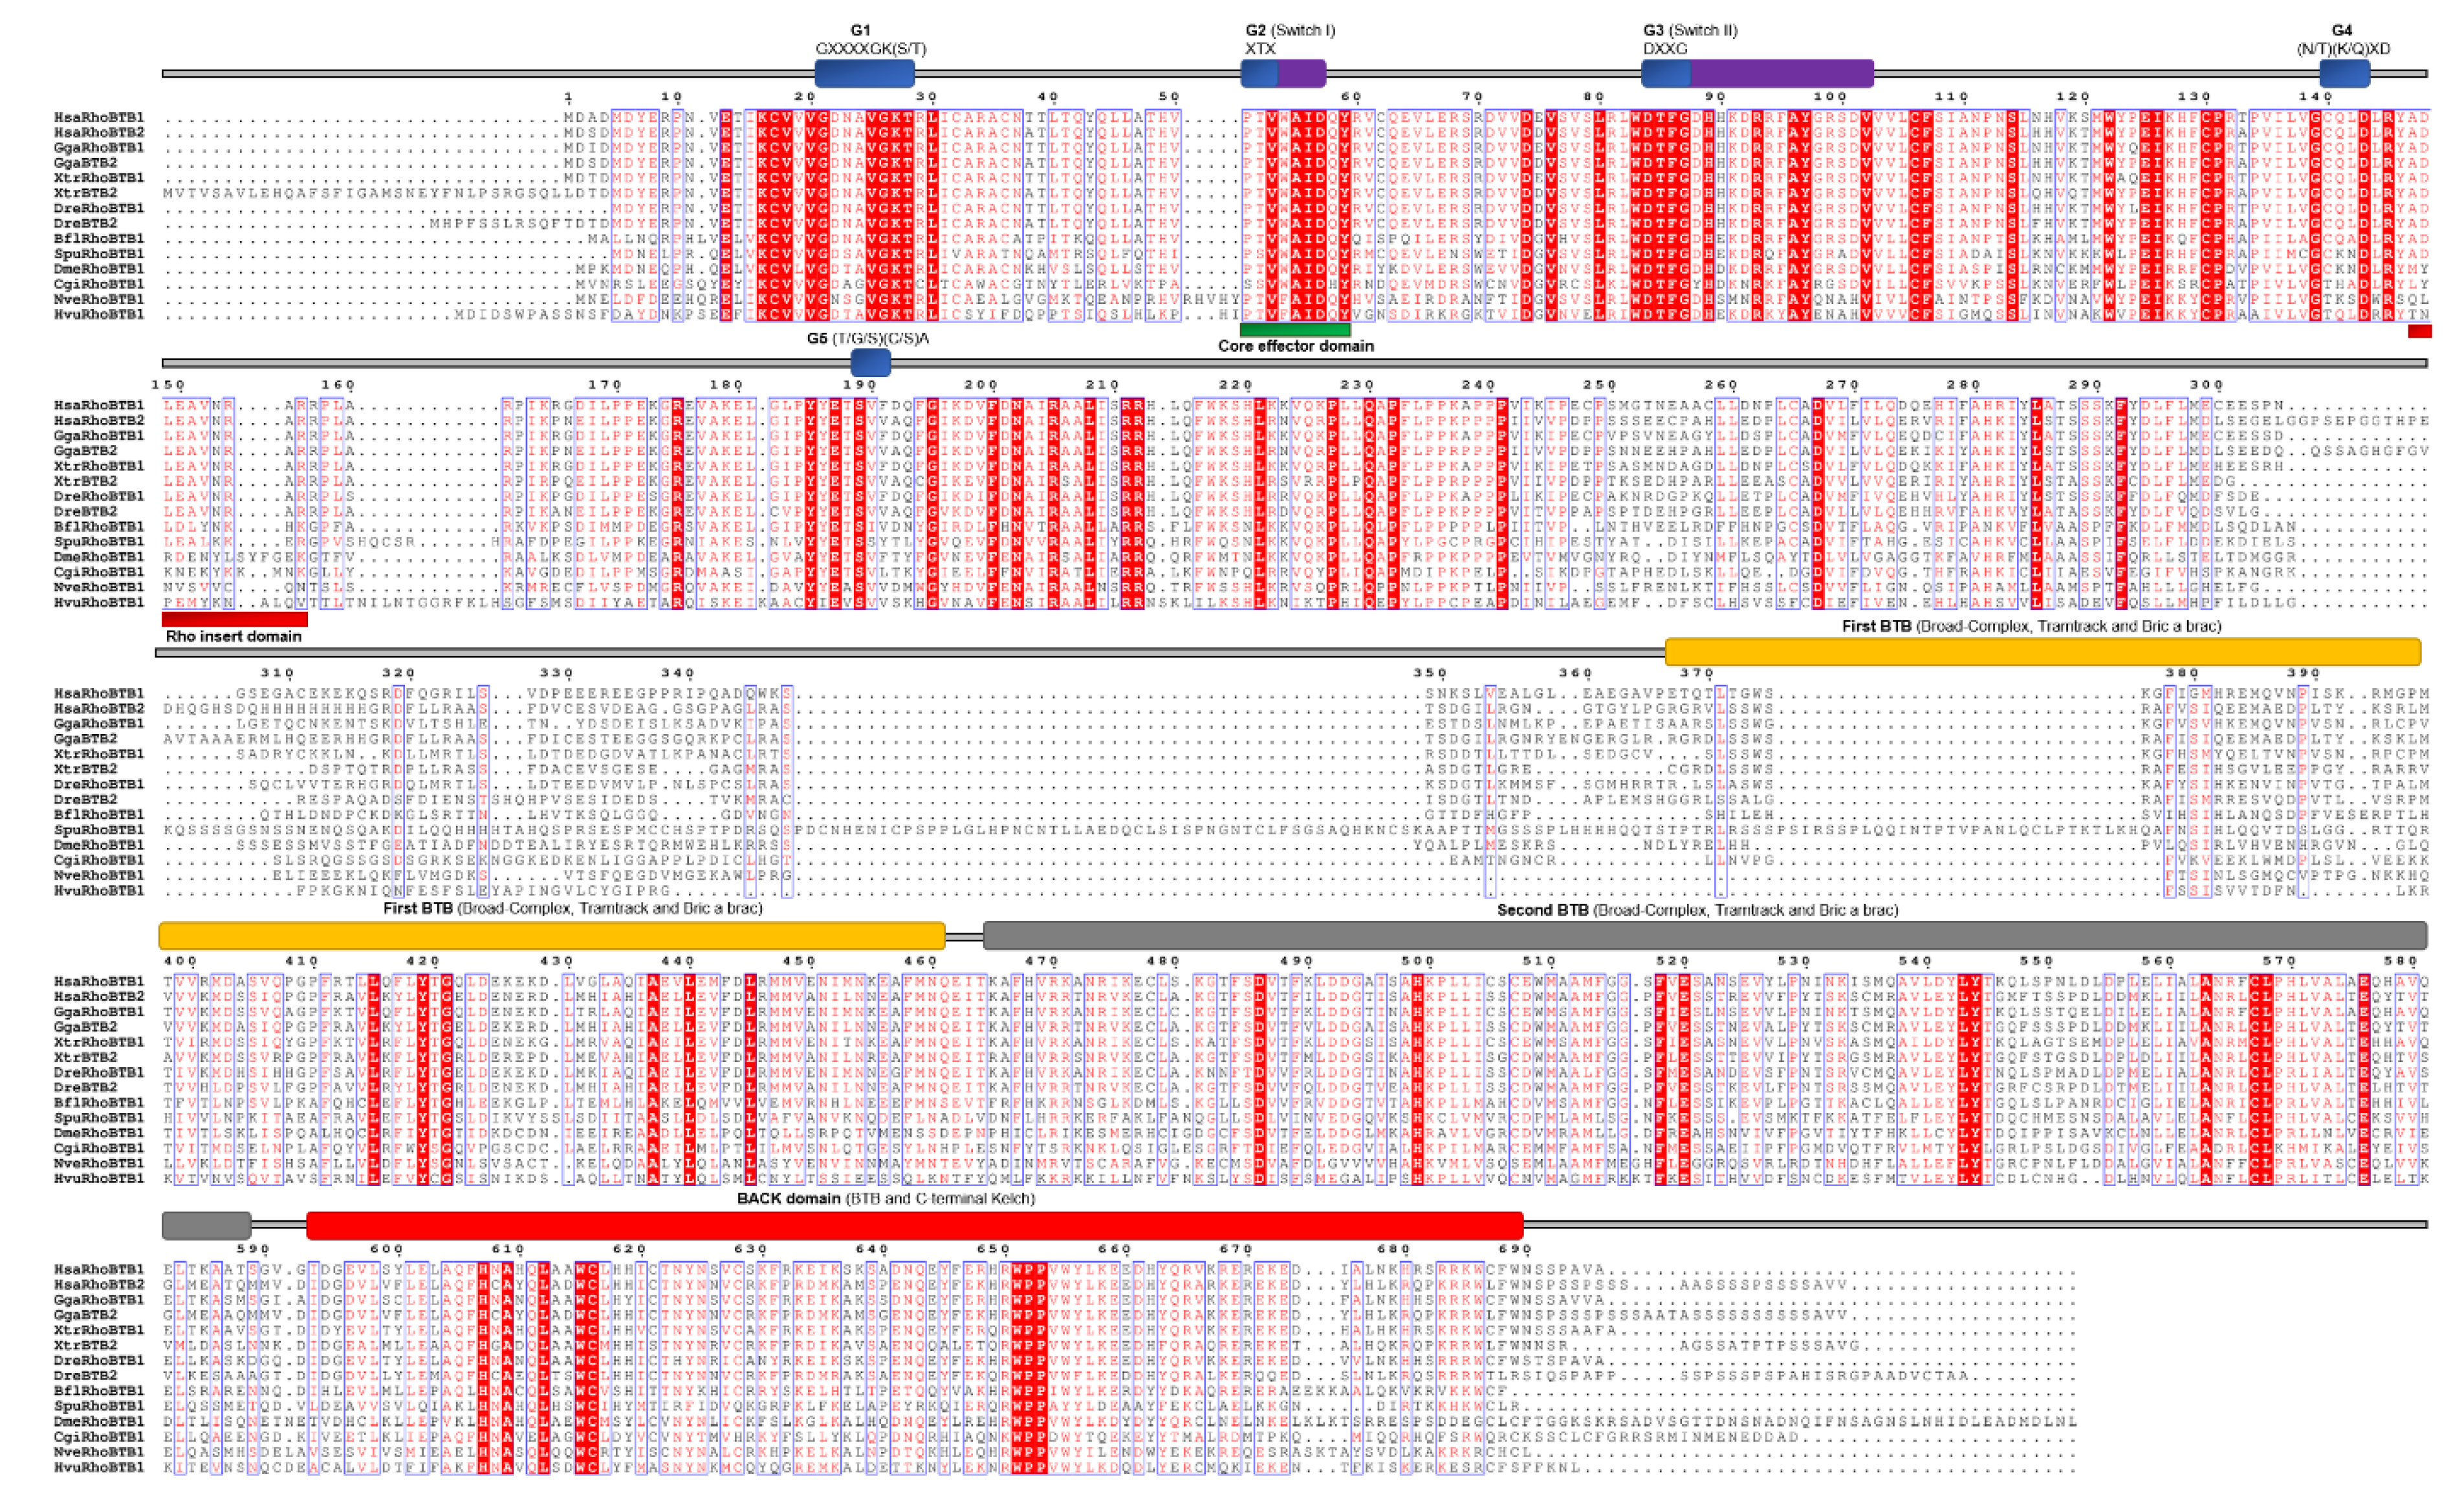Click the 'G5 (T/G/S)(C/S)A' motif label
This screenshot has width=2464, height=1505.
pyautogui.click(x=867, y=338)
